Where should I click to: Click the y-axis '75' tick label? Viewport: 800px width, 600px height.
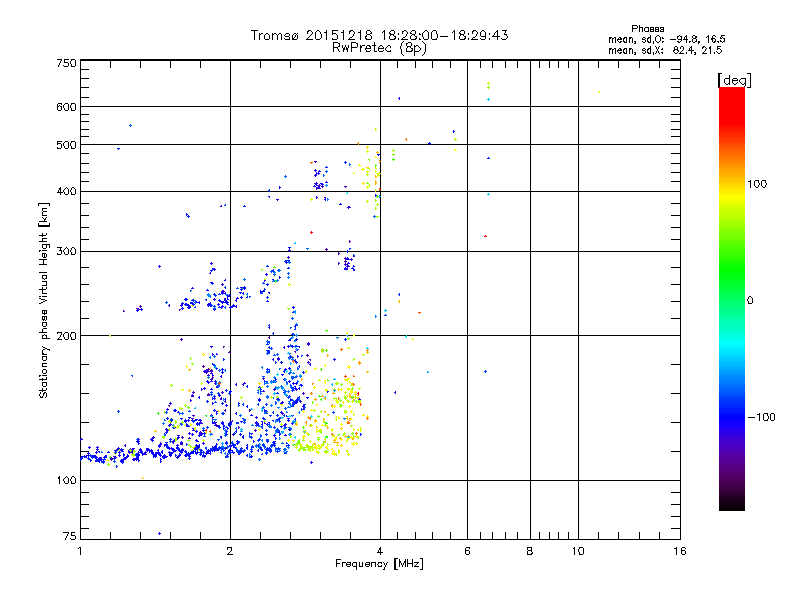(x=70, y=536)
